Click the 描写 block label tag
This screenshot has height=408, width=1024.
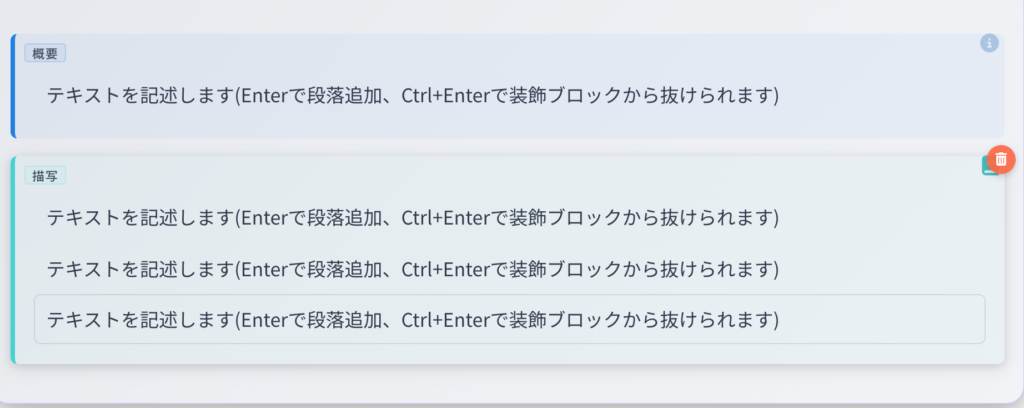[x=45, y=175]
